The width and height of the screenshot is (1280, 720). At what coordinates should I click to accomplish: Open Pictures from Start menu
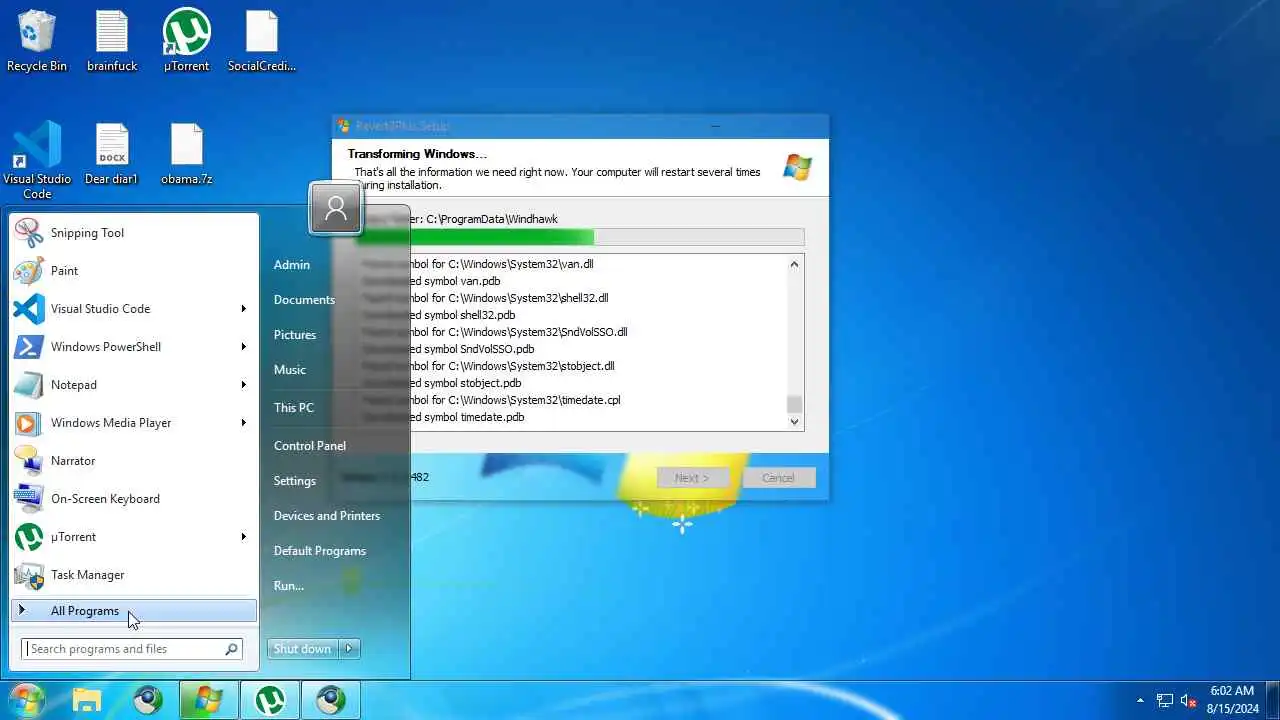pyautogui.click(x=295, y=335)
